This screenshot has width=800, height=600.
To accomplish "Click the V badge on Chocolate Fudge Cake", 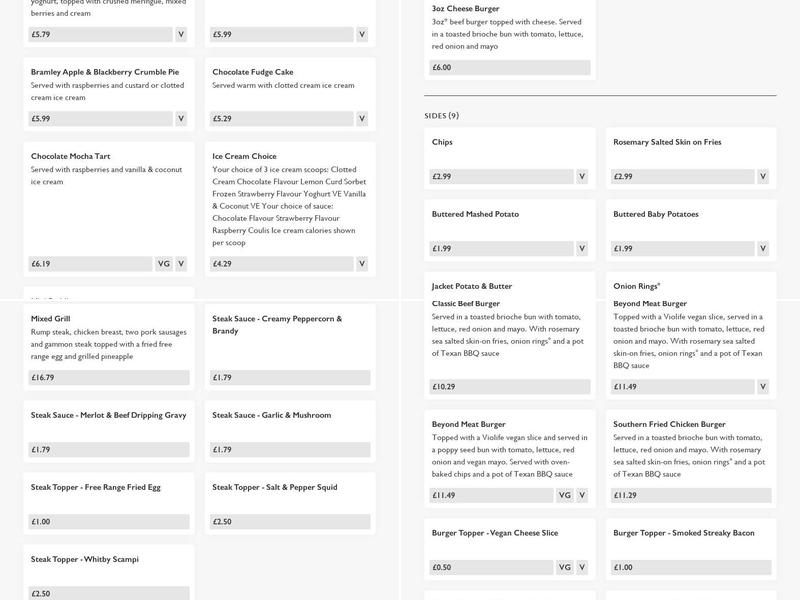I will point(362,118).
